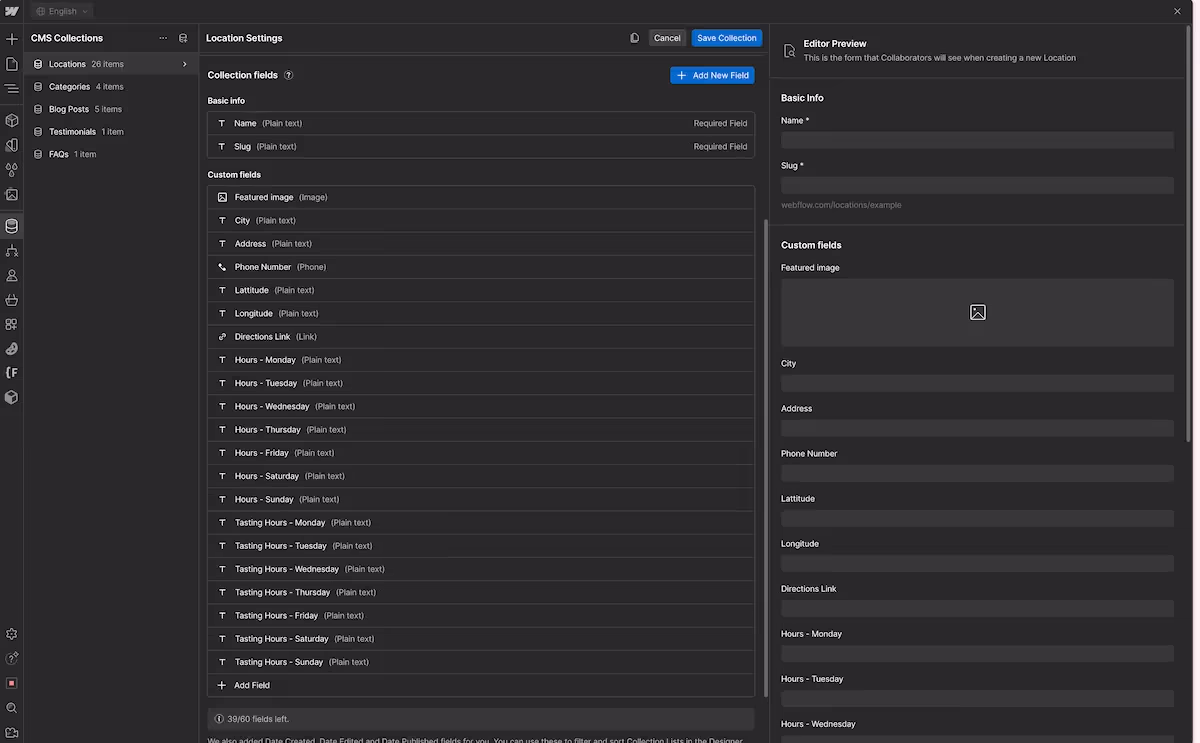
Task: Open the Webflow logo menu
Action: tap(12, 11)
